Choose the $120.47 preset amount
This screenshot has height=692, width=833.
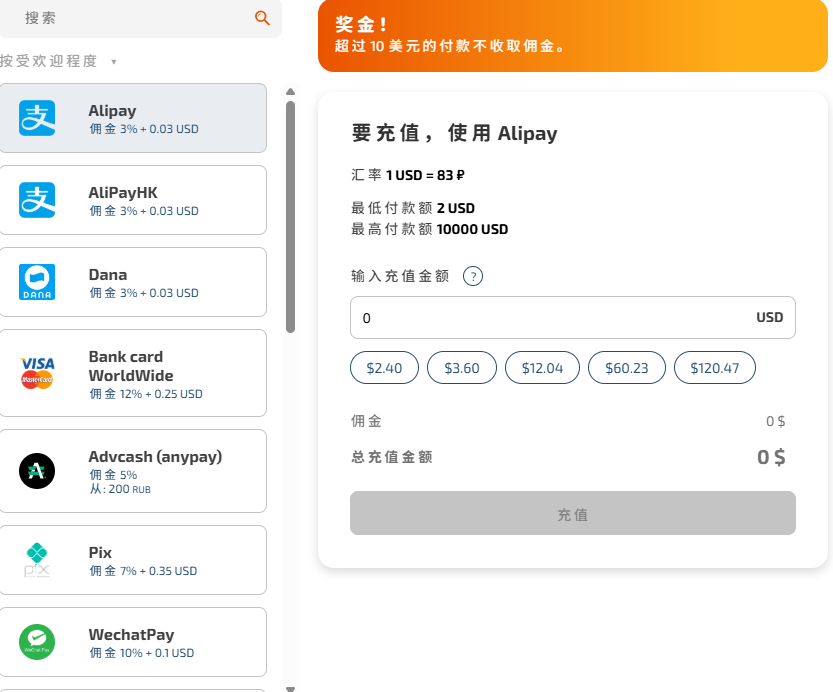point(715,368)
